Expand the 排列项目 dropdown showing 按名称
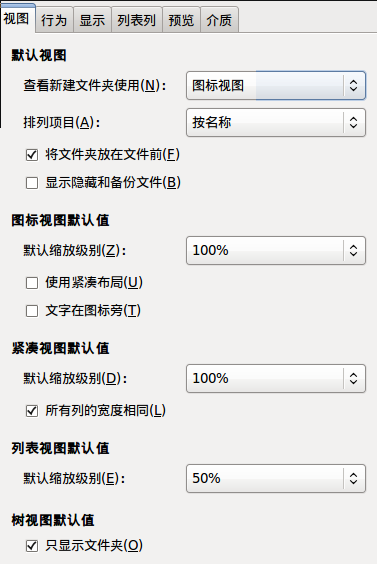 coord(276,123)
